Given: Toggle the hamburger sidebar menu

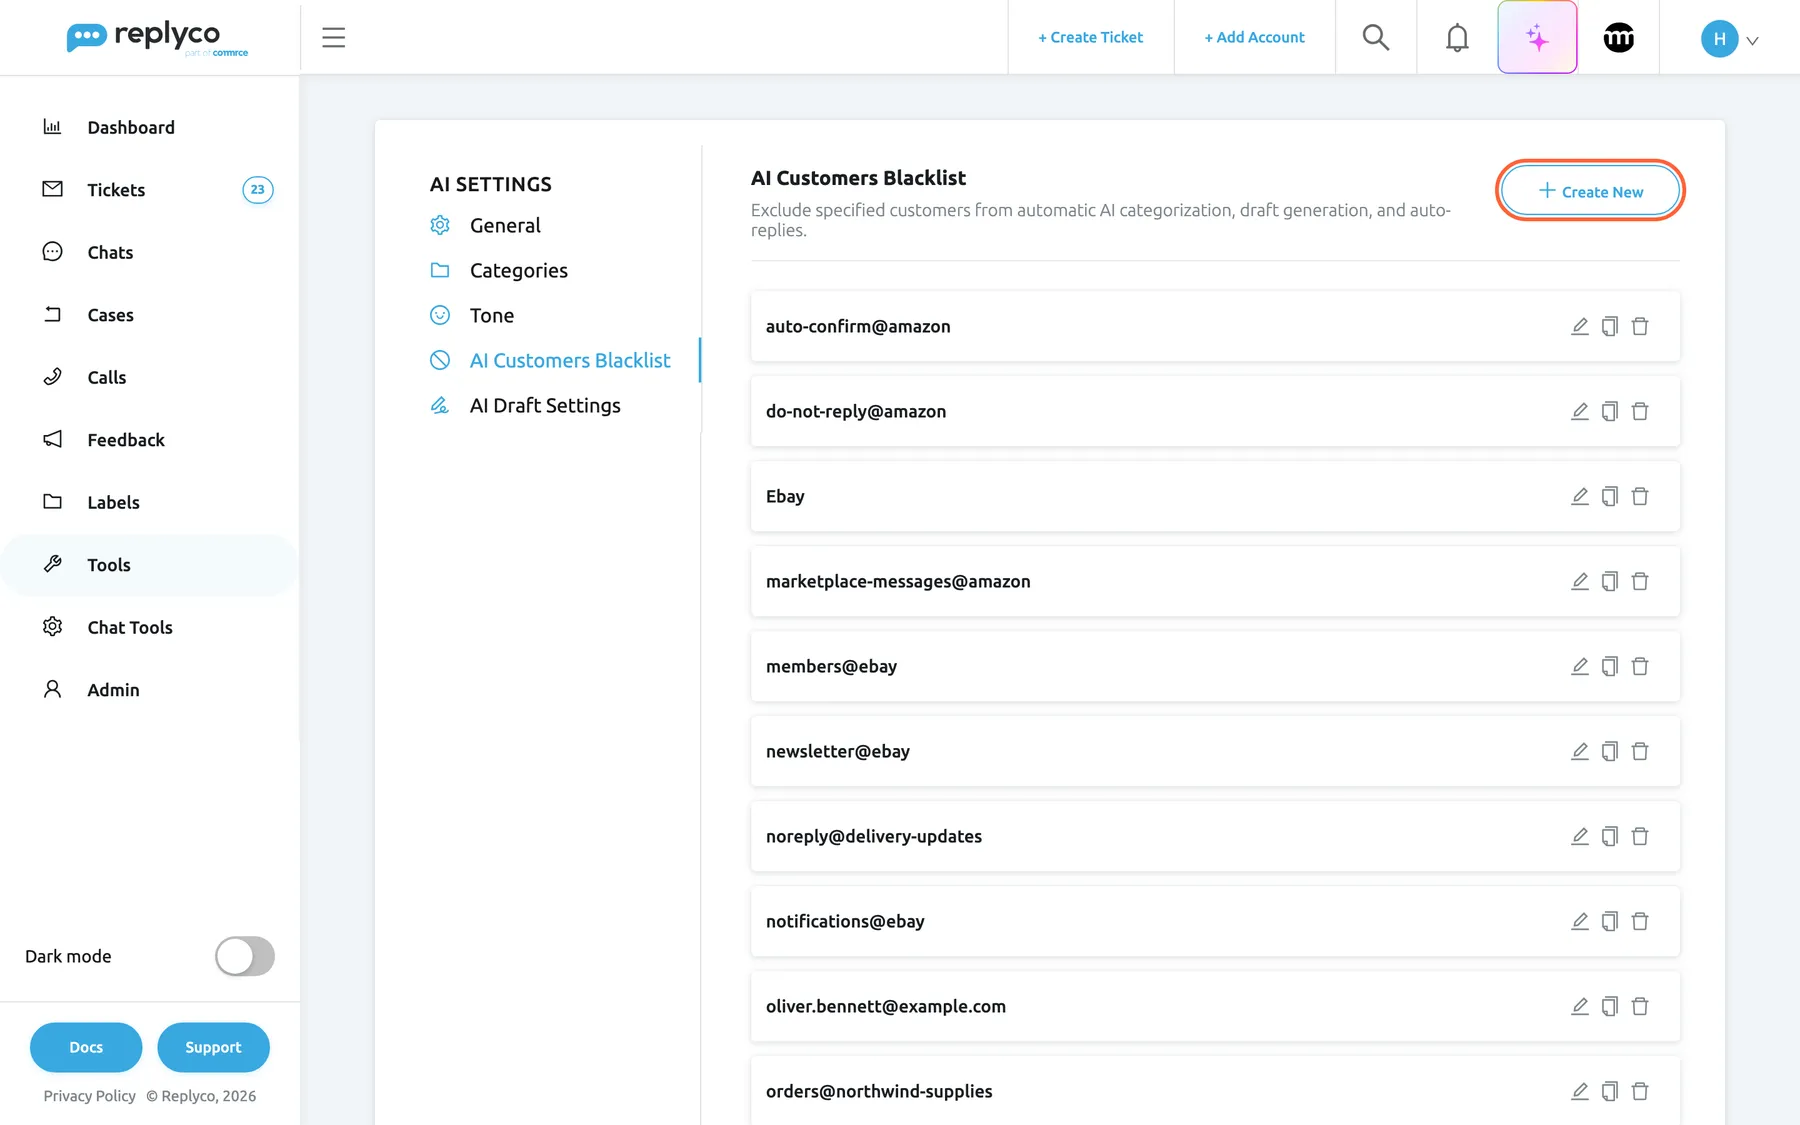Looking at the screenshot, I should coord(334,38).
